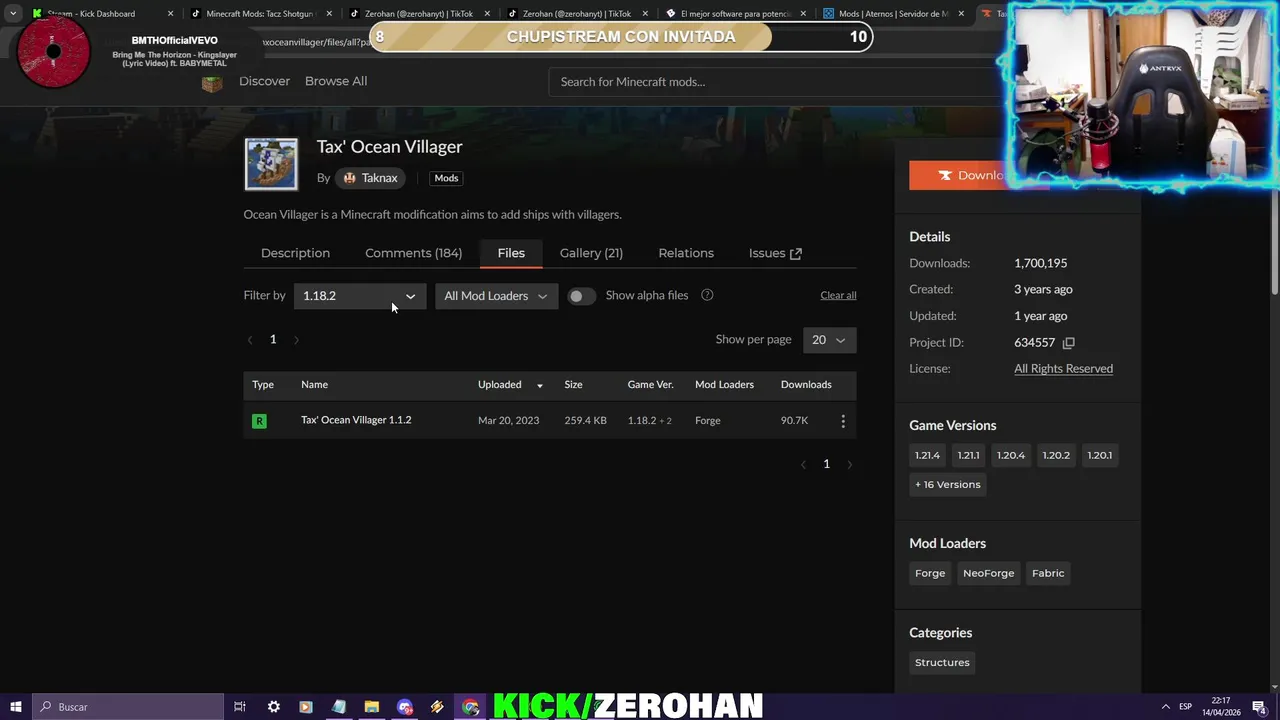Close the Mods Aternos browser tab
Viewport: 1280px width, 720px height.
[x=961, y=14]
